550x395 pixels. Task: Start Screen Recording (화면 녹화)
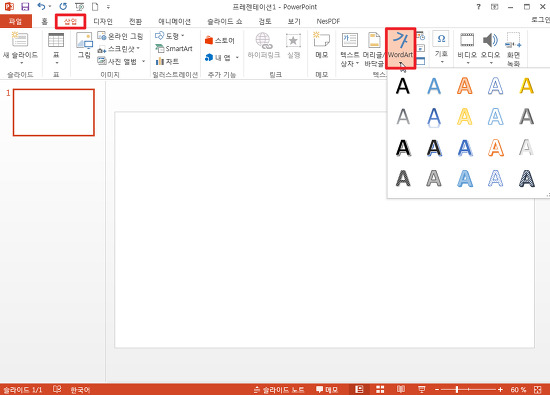point(513,48)
